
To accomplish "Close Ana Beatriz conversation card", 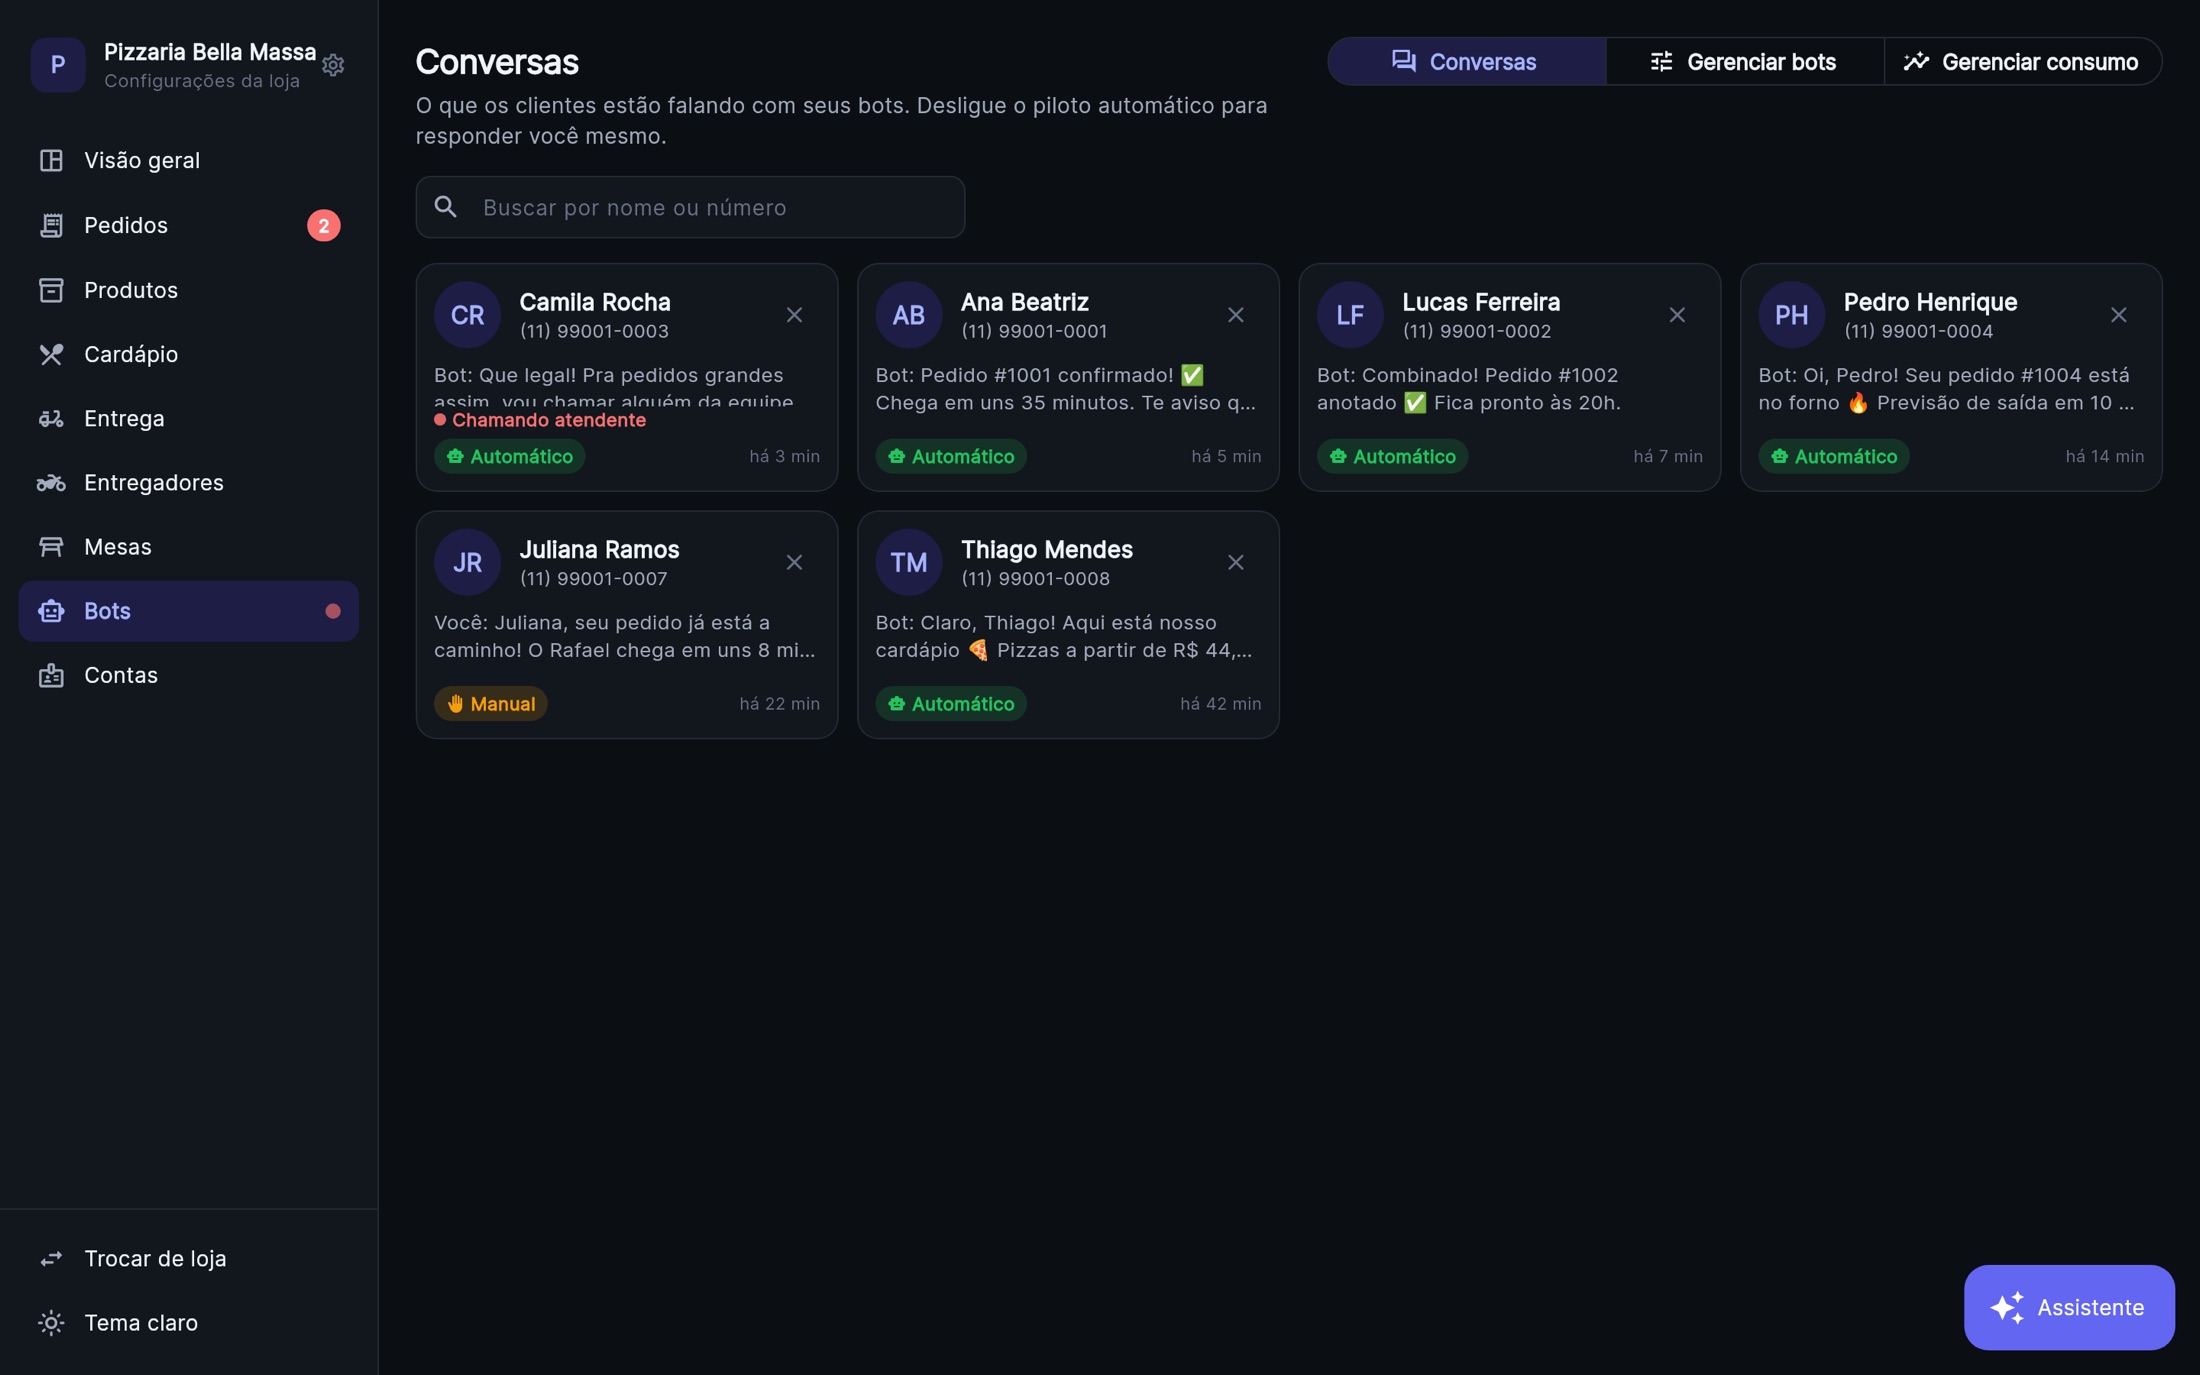I will (x=1236, y=315).
